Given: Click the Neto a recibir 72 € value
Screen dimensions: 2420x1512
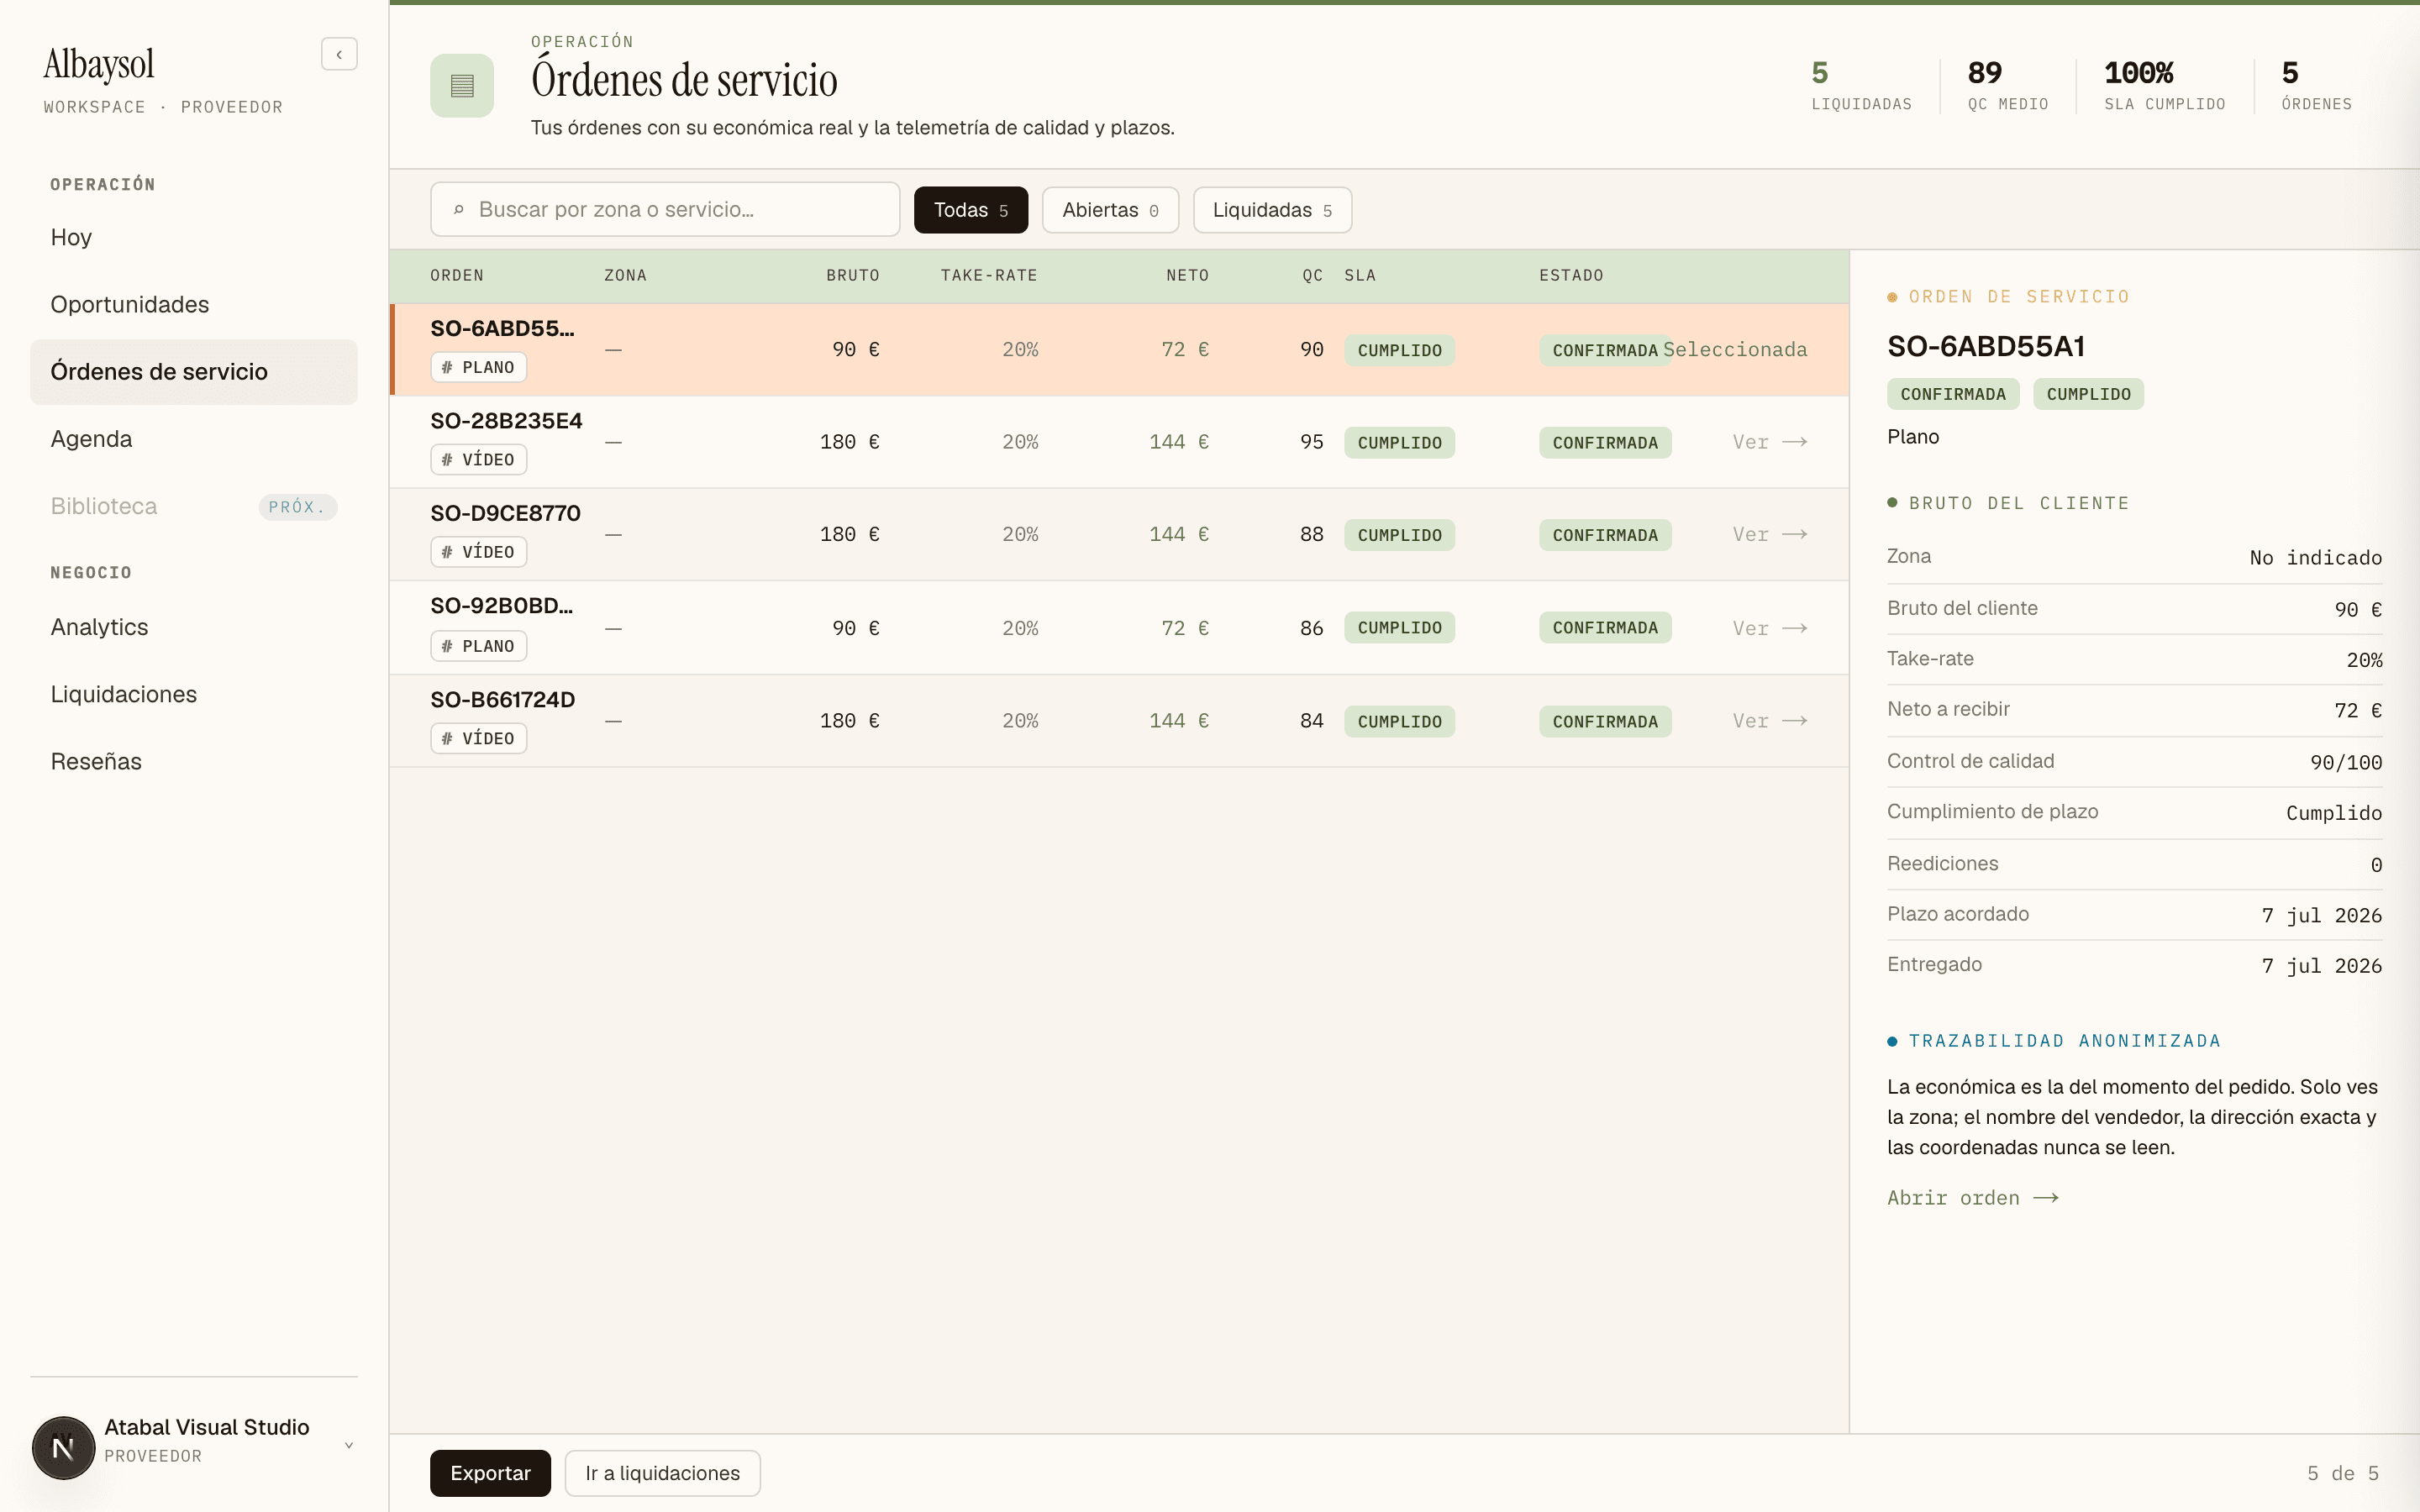Looking at the screenshot, I should [2358, 710].
